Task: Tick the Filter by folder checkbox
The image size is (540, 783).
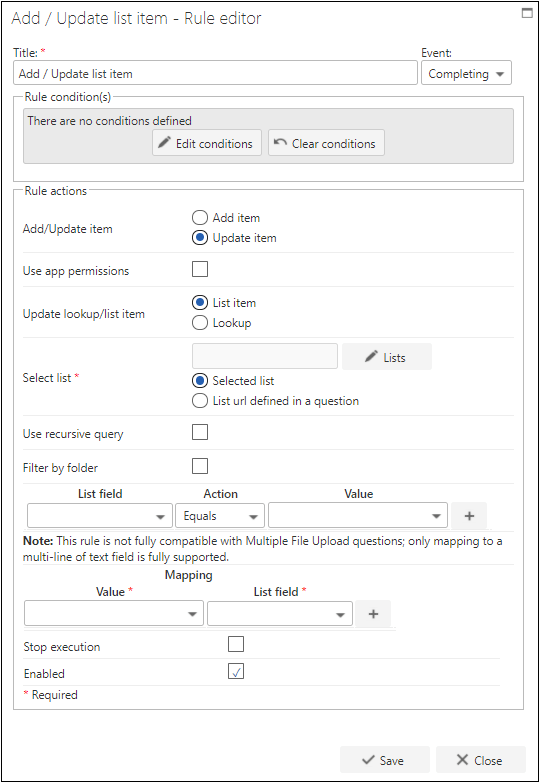Action: click(200, 466)
